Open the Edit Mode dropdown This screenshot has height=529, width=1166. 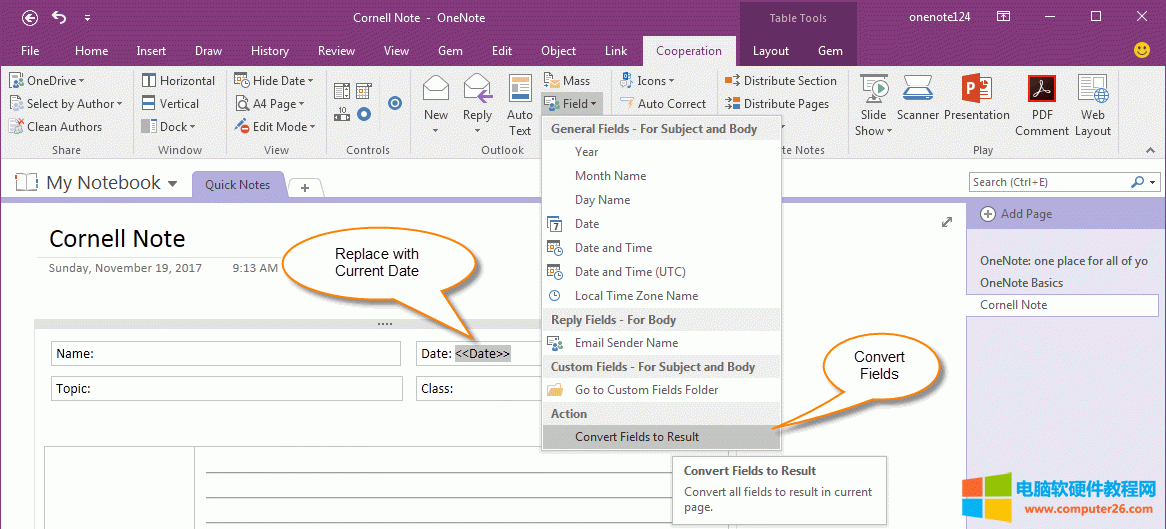pyautogui.click(x=276, y=127)
